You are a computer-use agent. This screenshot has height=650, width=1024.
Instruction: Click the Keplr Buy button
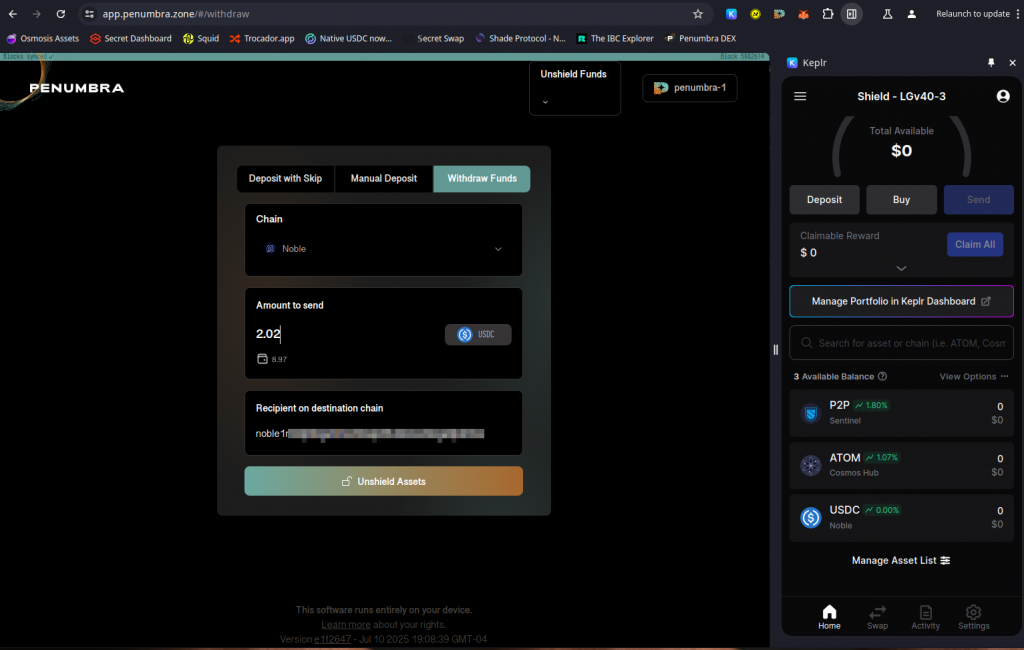tap(901, 200)
